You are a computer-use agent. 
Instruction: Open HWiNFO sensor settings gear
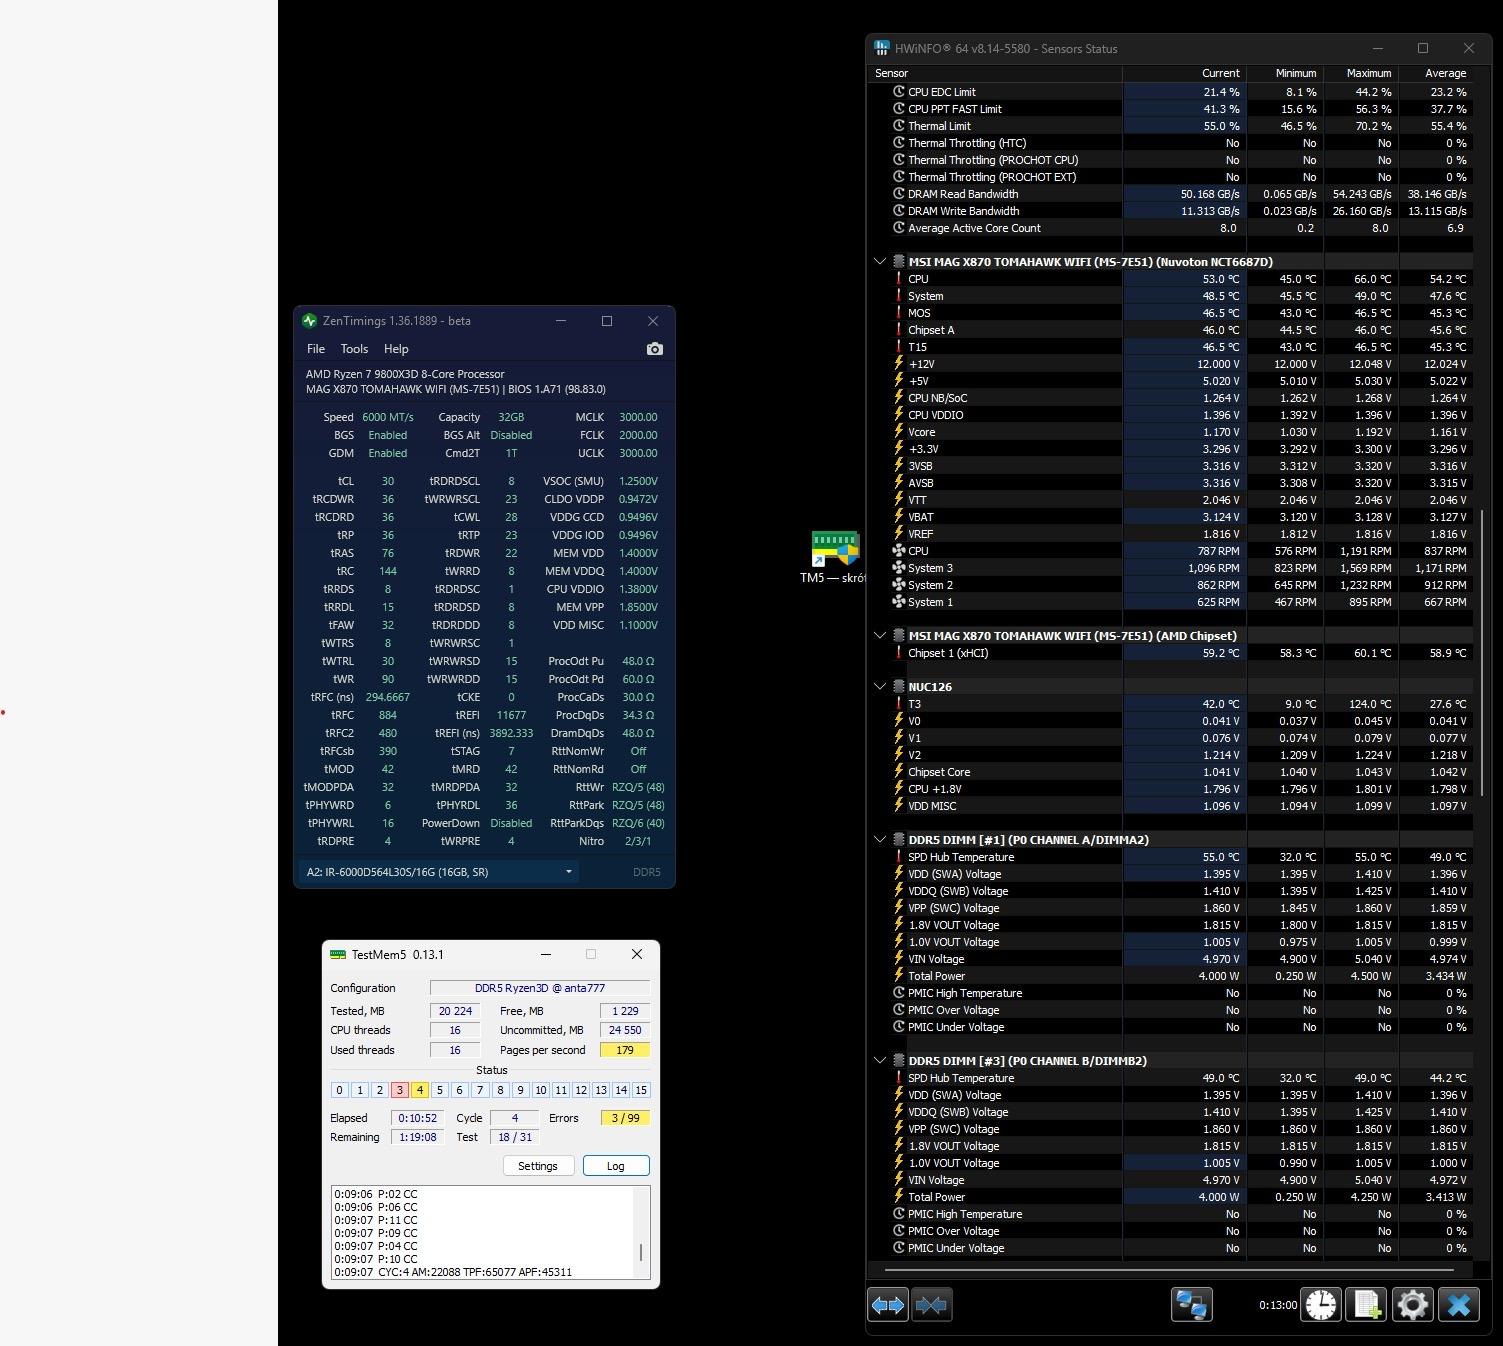click(1412, 1305)
